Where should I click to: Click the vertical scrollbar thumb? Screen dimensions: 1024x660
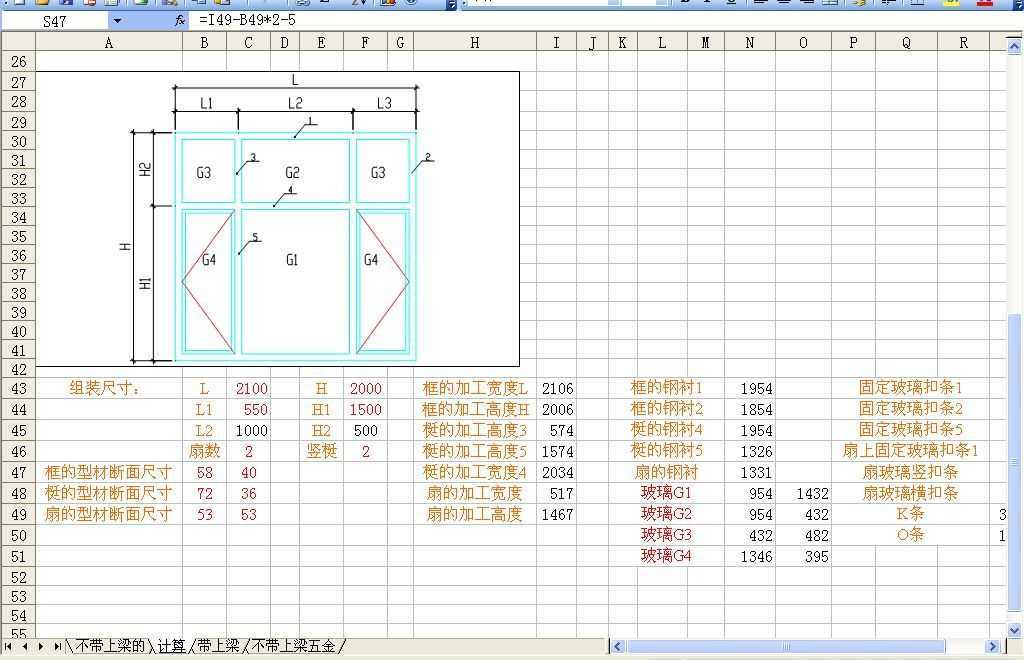click(1014, 463)
